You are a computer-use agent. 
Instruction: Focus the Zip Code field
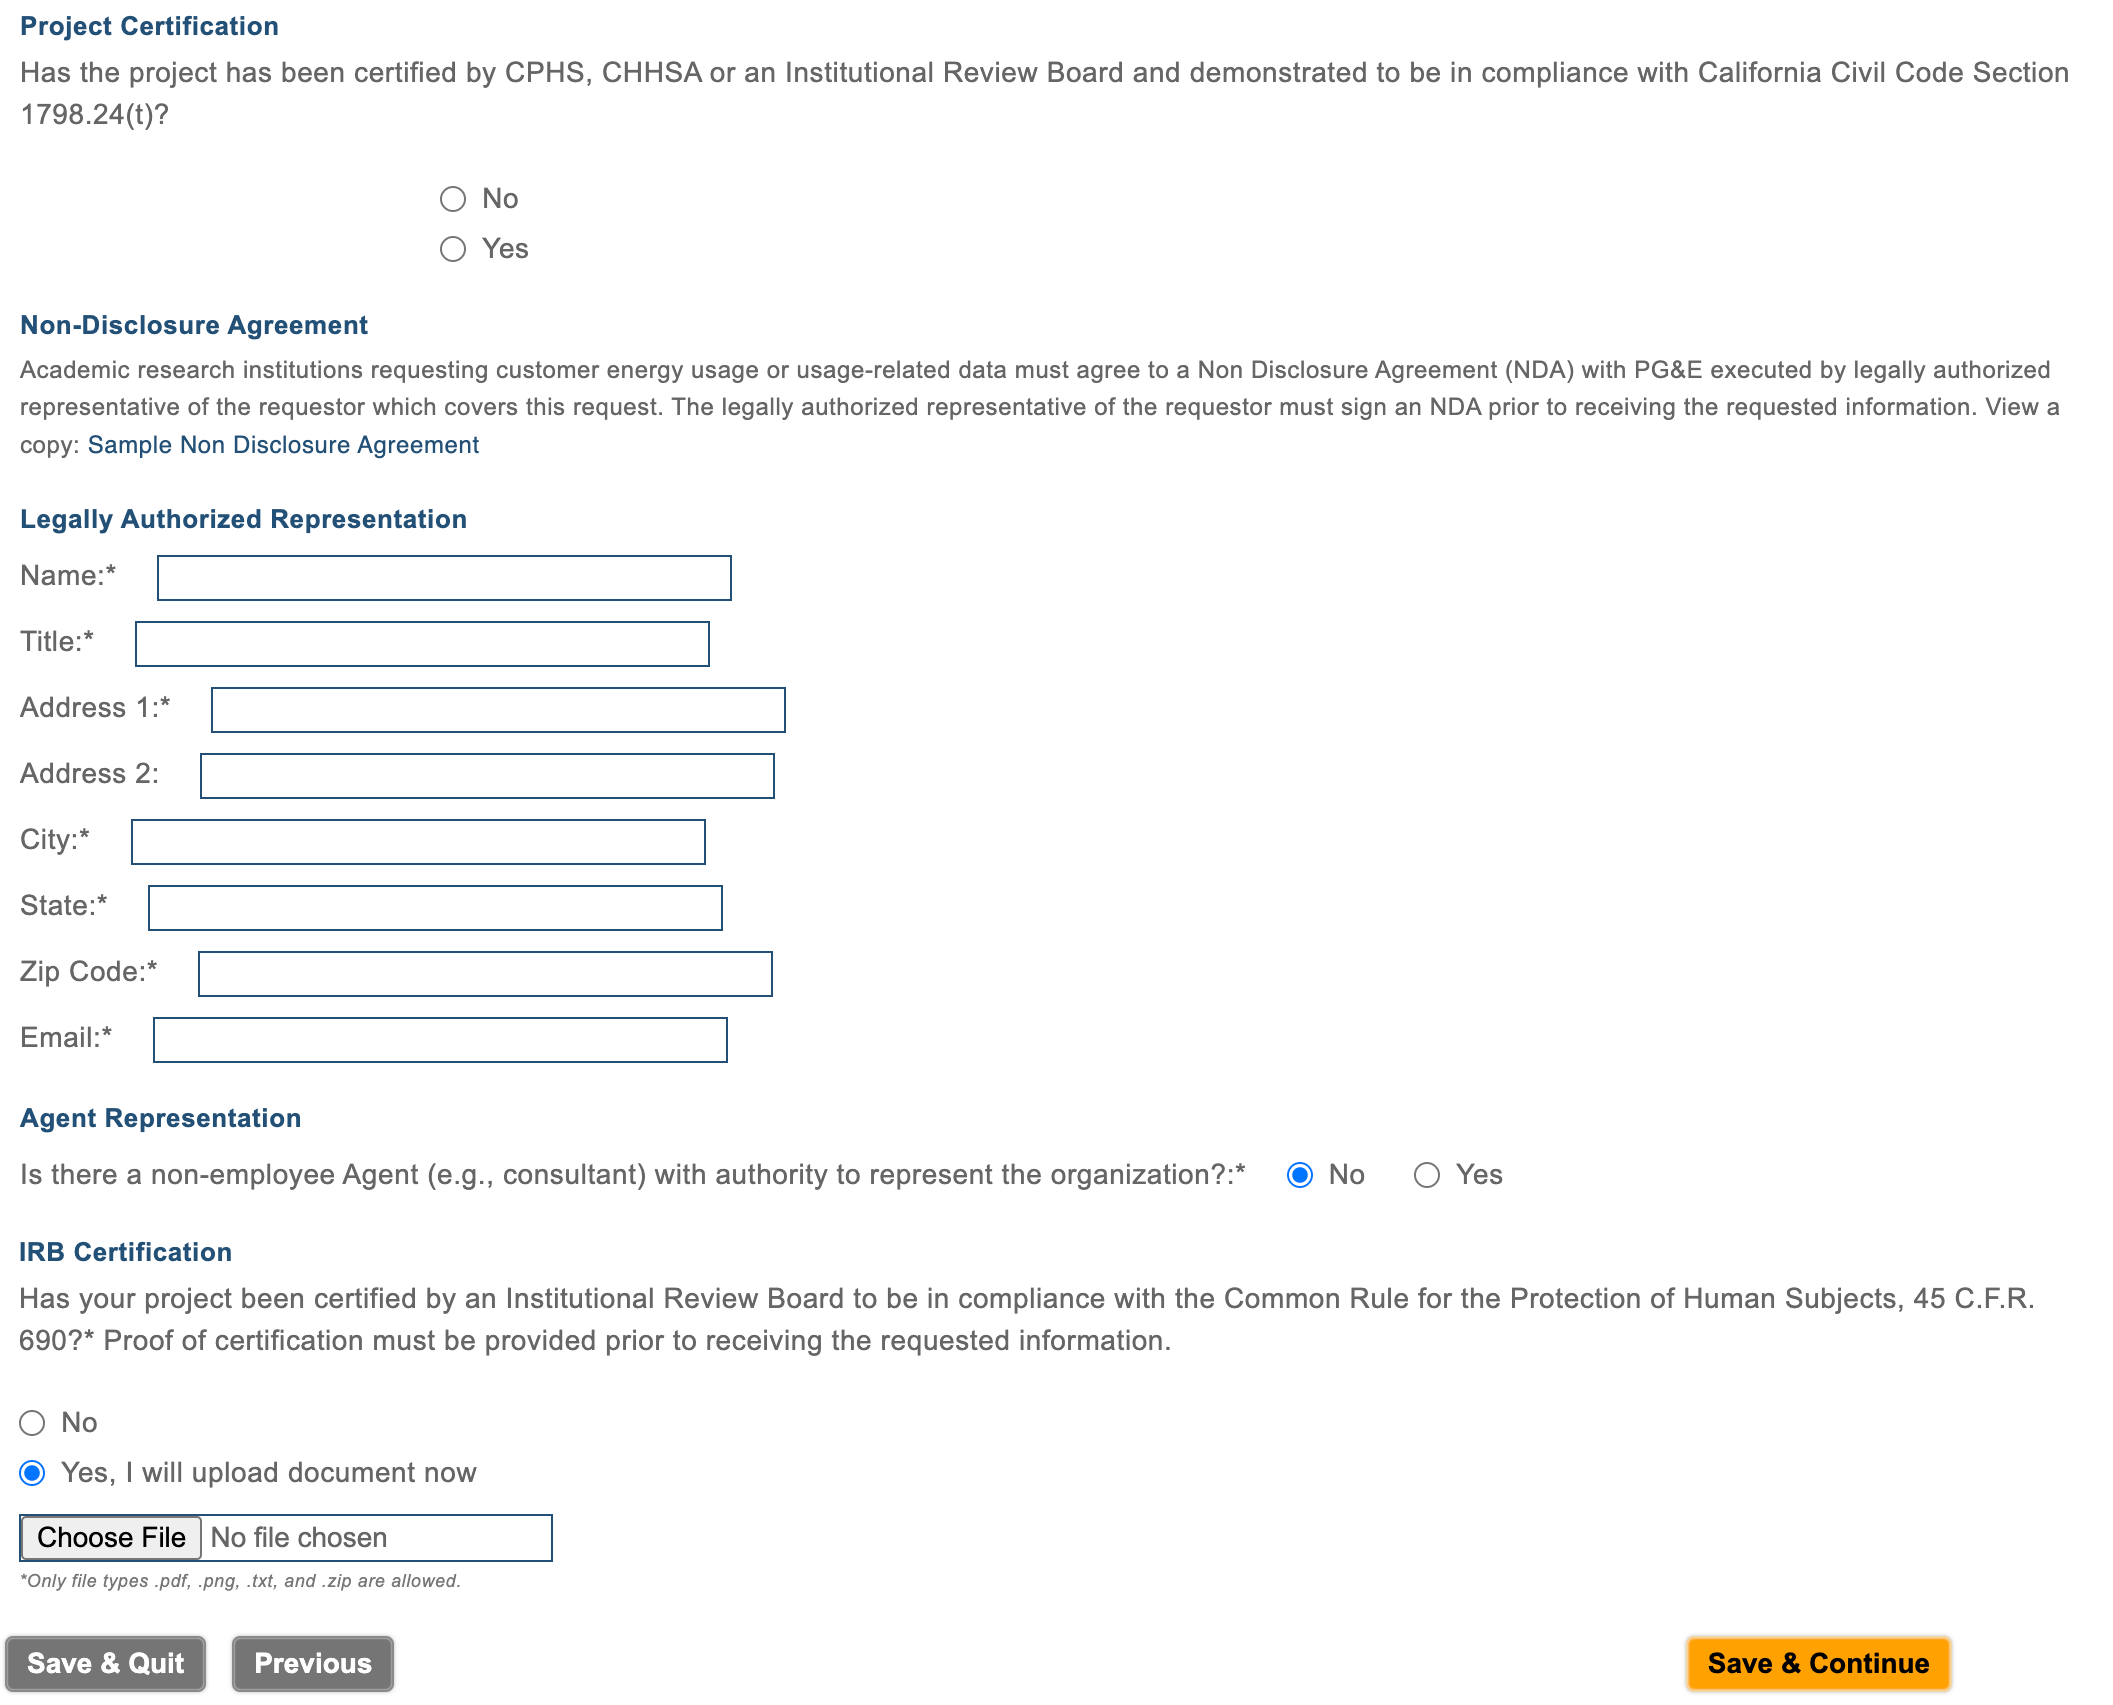[485, 974]
